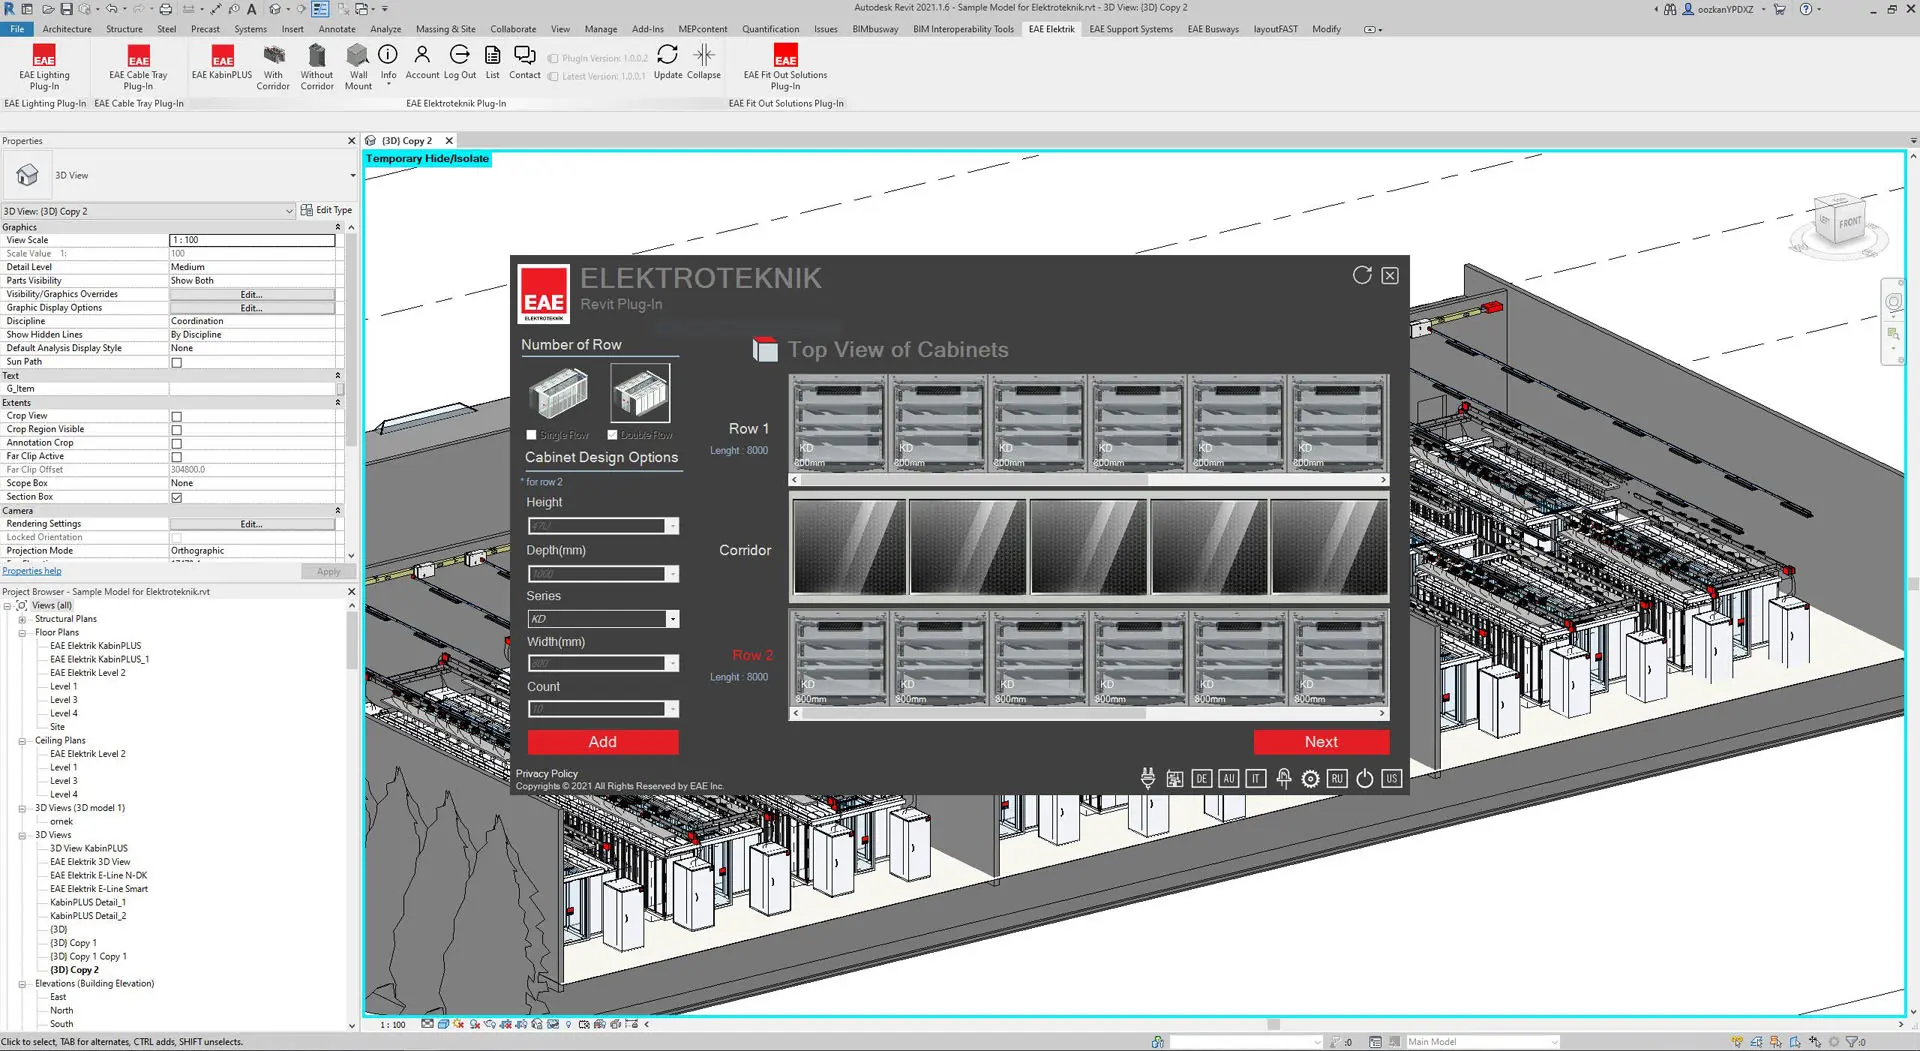Toggle the Sun Path checkbox
Image resolution: width=1920 pixels, height=1051 pixels.
(176, 362)
